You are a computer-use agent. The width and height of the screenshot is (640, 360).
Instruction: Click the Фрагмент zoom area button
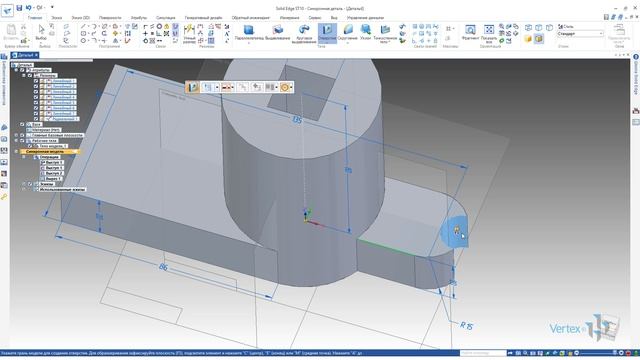coord(470,33)
